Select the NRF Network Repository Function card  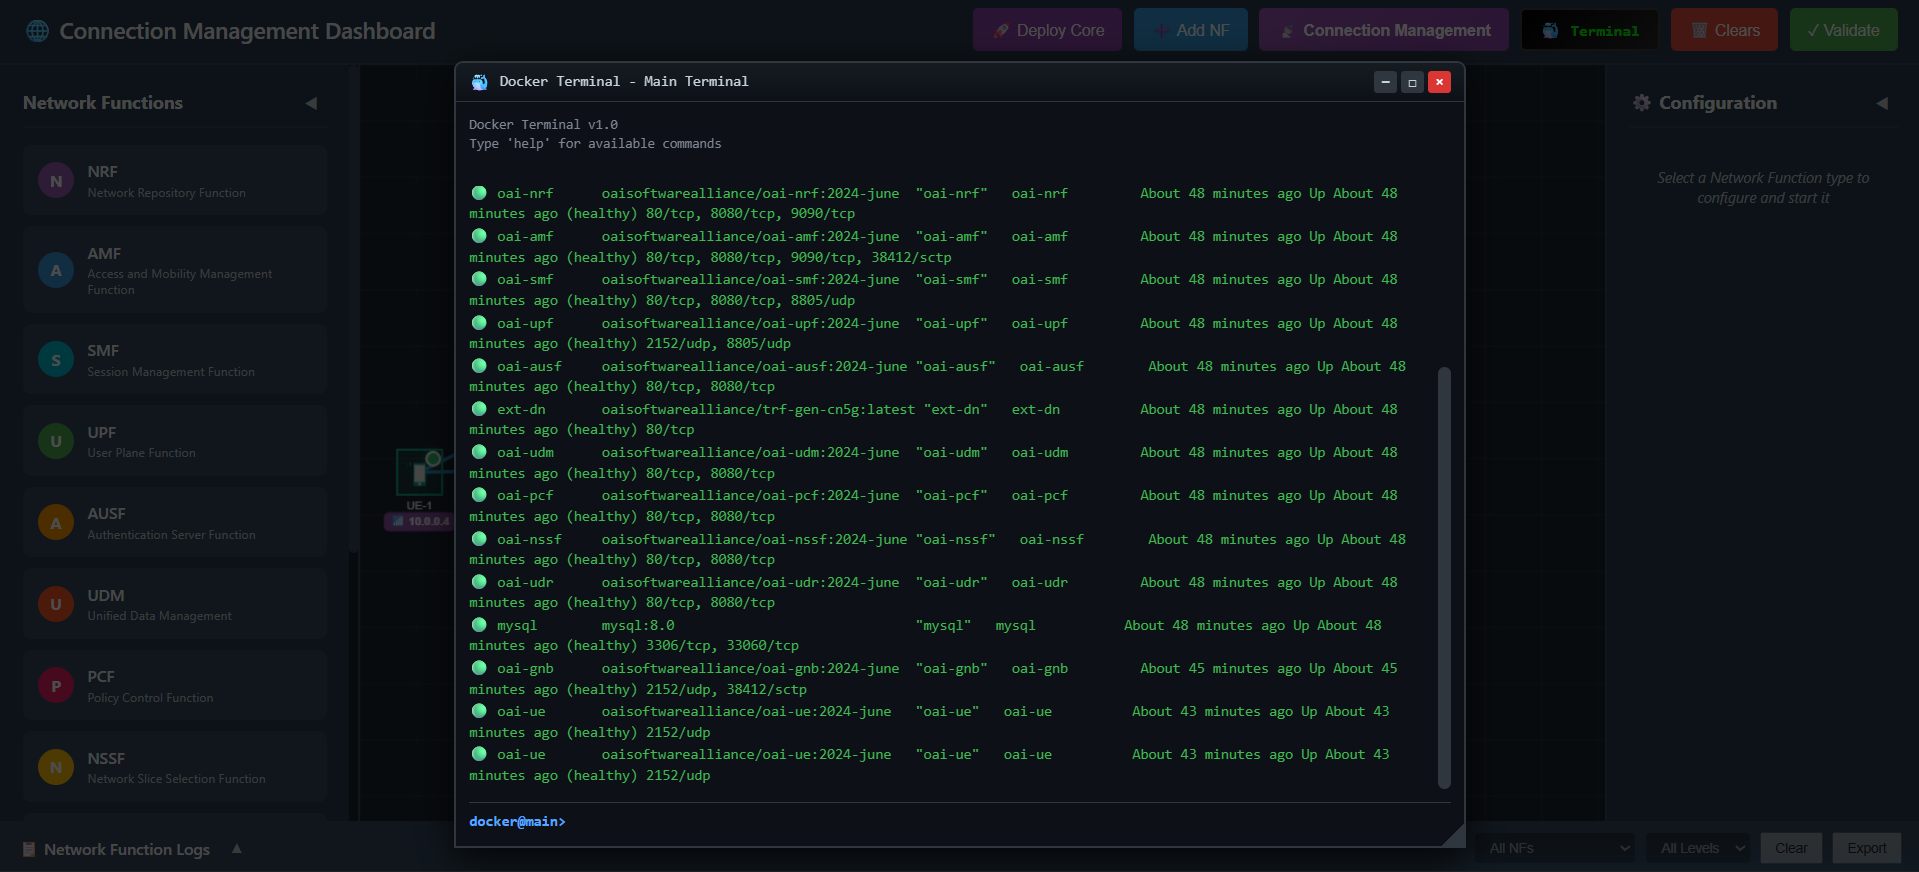pyautogui.click(x=175, y=181)
